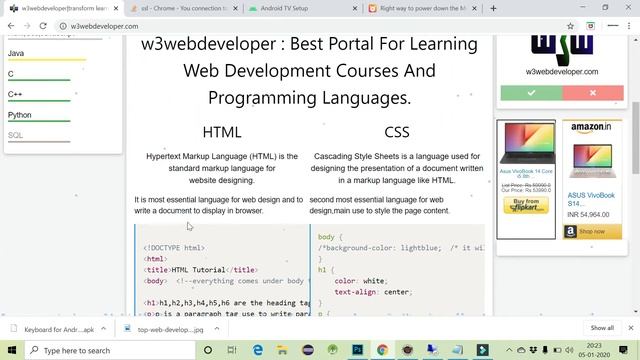Click the CSS section heading
640x360 pixels.
point(397,132)
